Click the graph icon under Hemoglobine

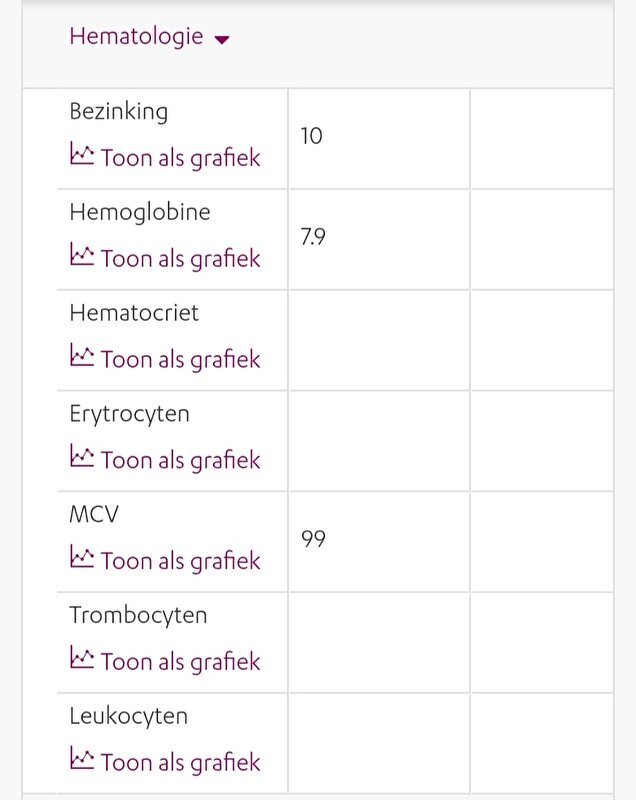click(82, 254)
